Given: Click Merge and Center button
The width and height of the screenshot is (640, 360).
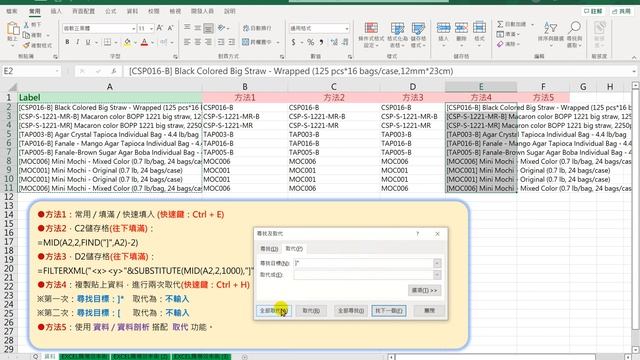Looking at the screenshot, I should coord(257,42).
